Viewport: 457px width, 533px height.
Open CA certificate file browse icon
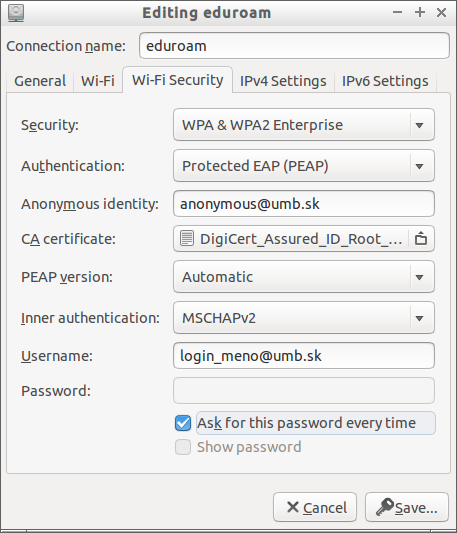pos(421,239)
